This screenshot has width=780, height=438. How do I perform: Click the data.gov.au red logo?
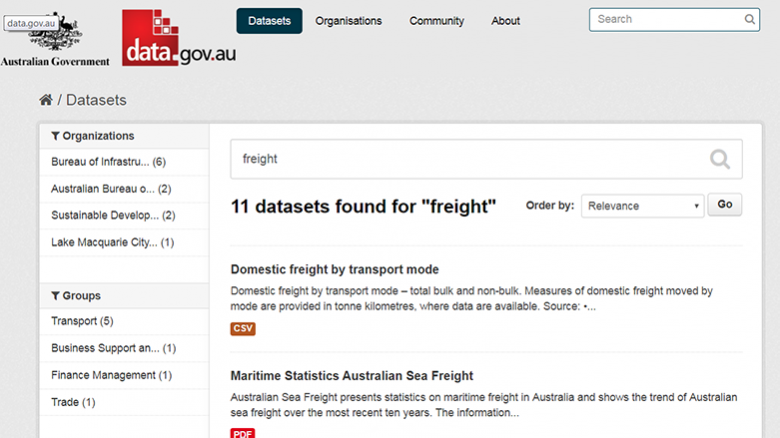[179, 38]
